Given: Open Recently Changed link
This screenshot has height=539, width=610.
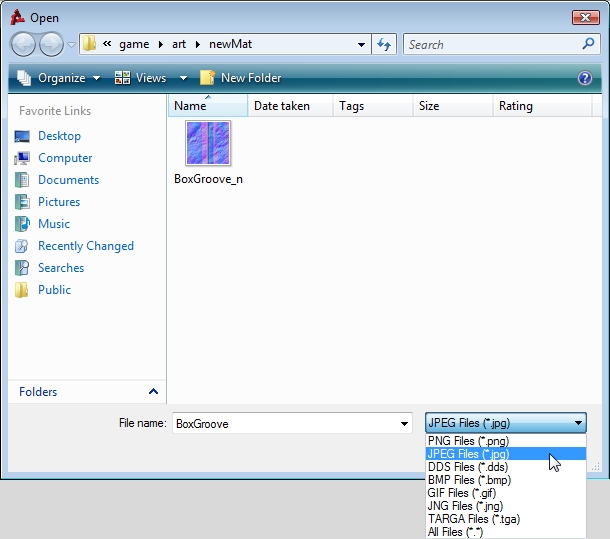Looking at the screenshot, I should point(85,246).
